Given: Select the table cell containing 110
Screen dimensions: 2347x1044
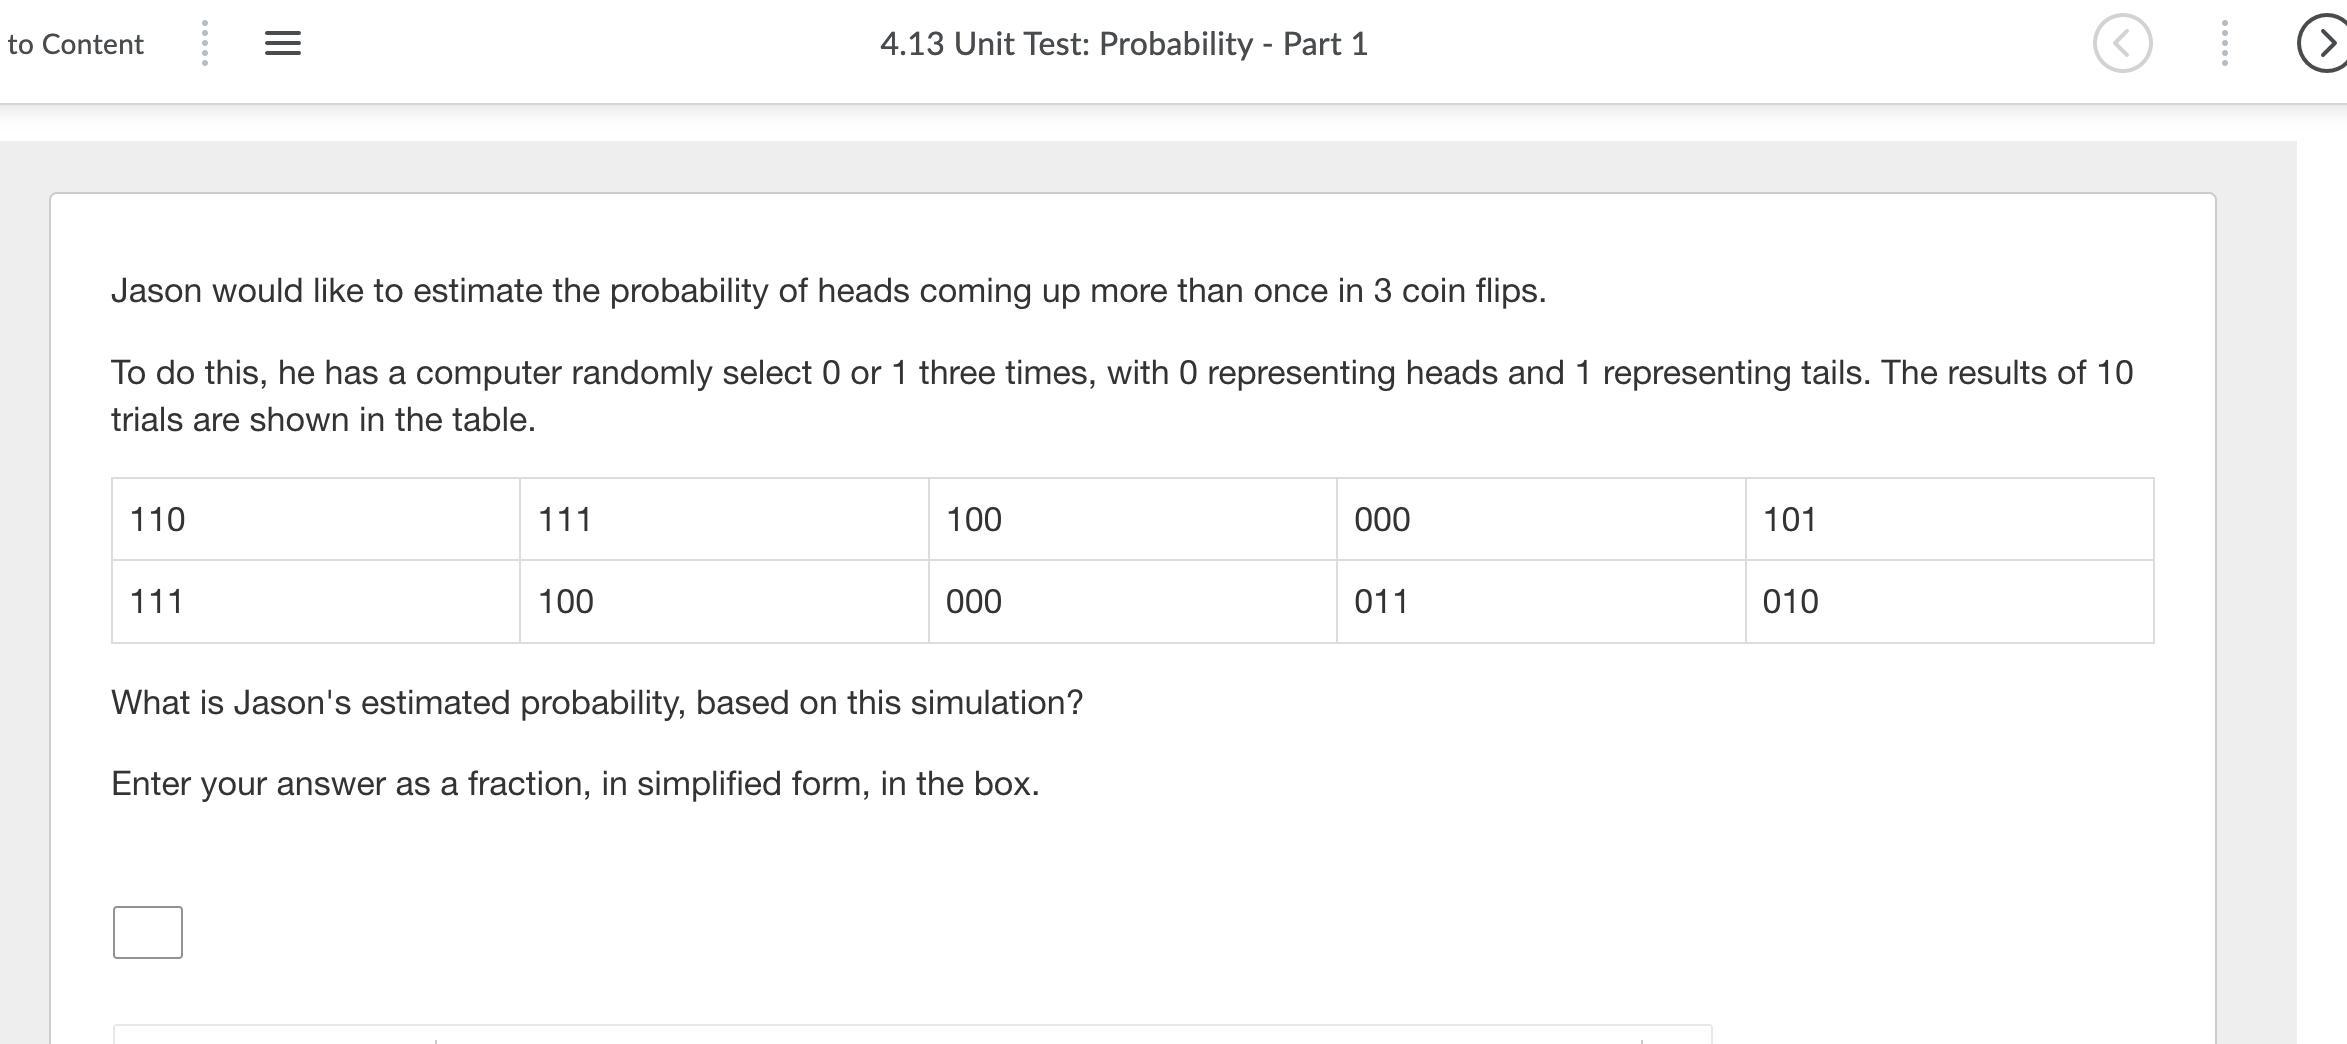Looking at the screenshot, I should point(316,520).
